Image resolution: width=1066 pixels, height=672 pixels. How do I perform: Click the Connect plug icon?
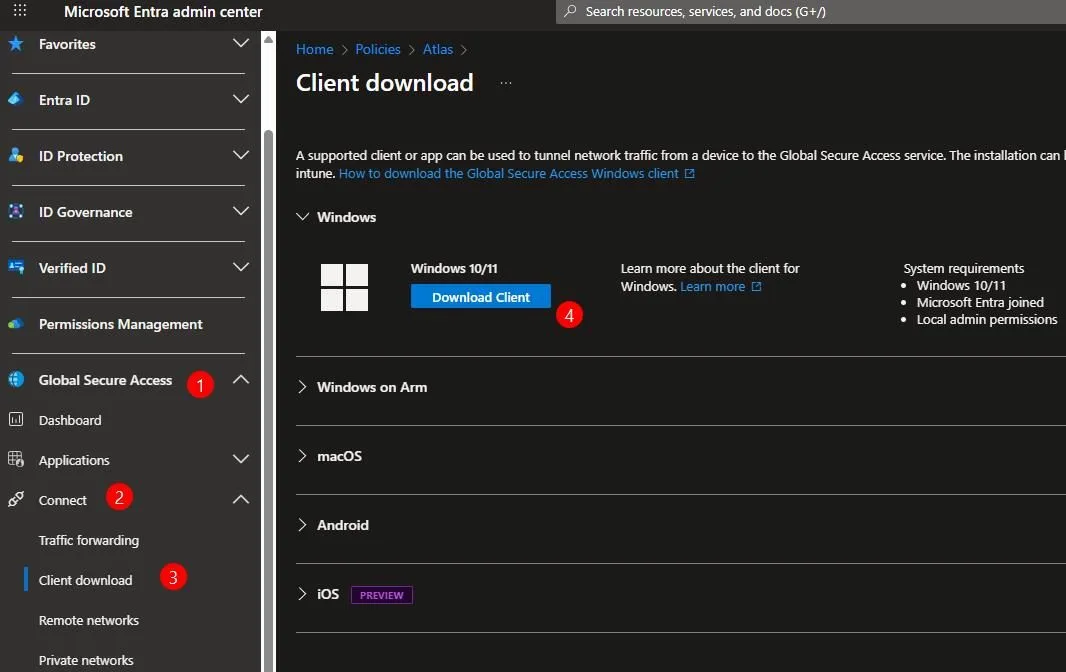coord(16,499)
